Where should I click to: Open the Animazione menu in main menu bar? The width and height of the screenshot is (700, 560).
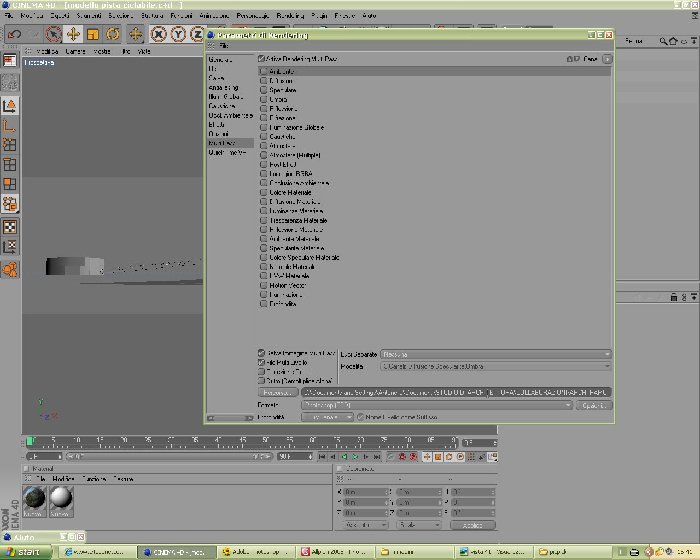click(x=214, y=16)
